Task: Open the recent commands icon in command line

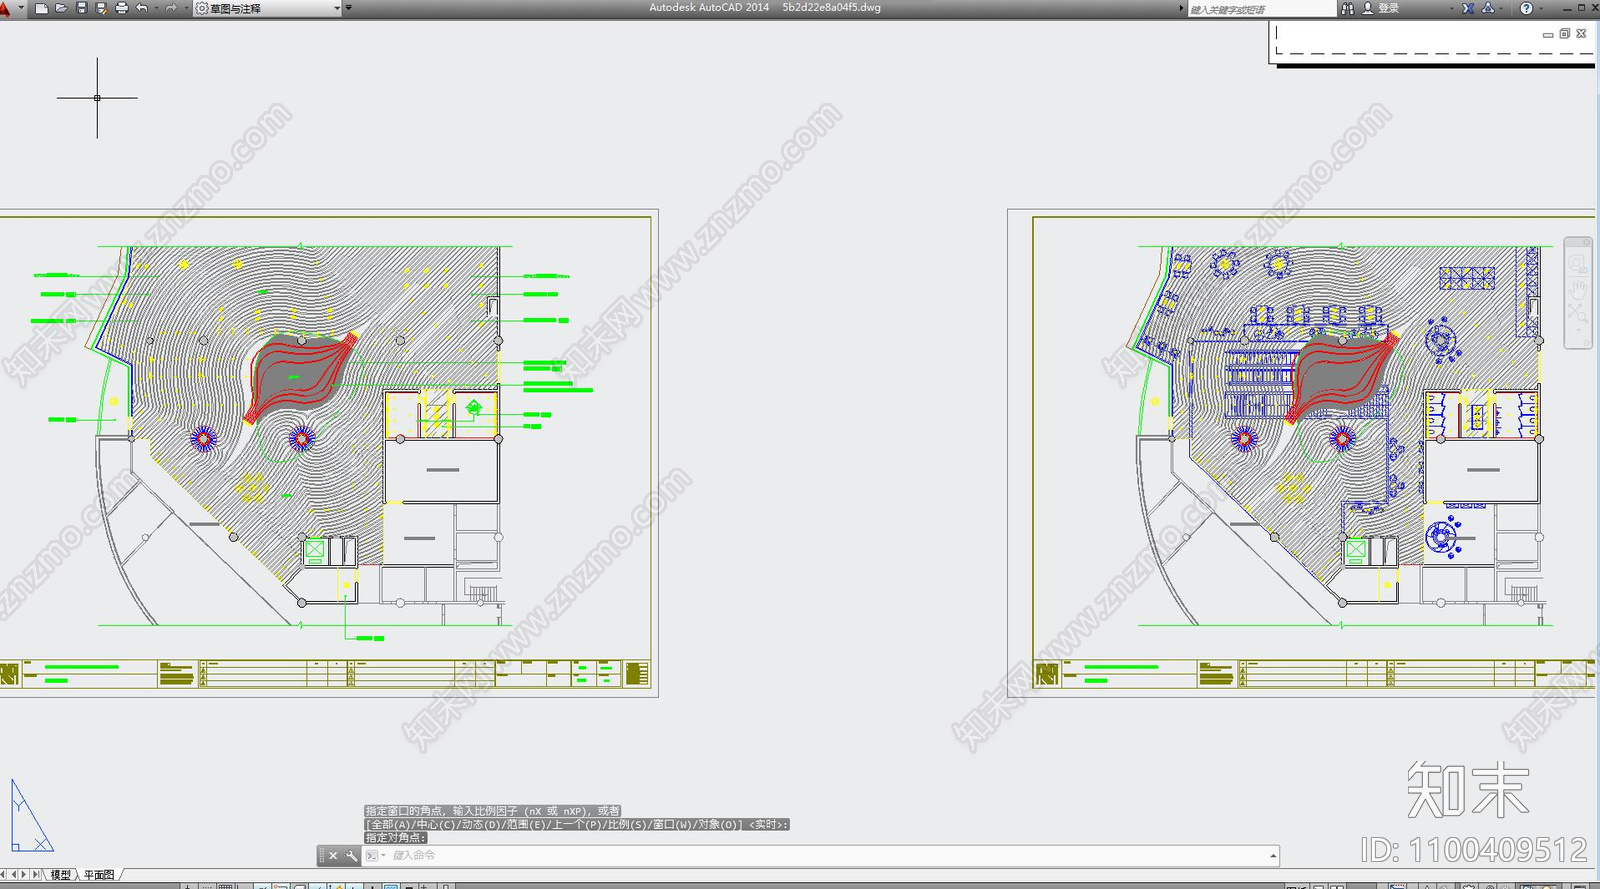Action: 373,856
